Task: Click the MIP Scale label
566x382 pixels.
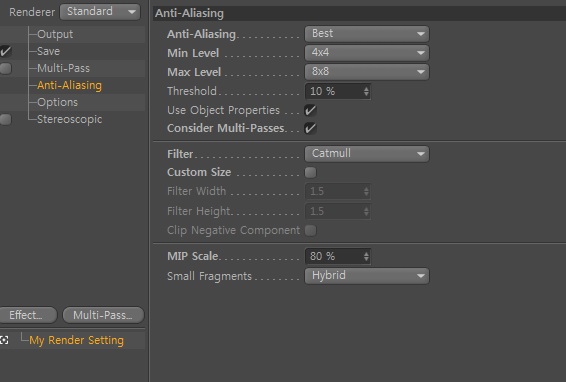Action: click(x=192, y=256)
